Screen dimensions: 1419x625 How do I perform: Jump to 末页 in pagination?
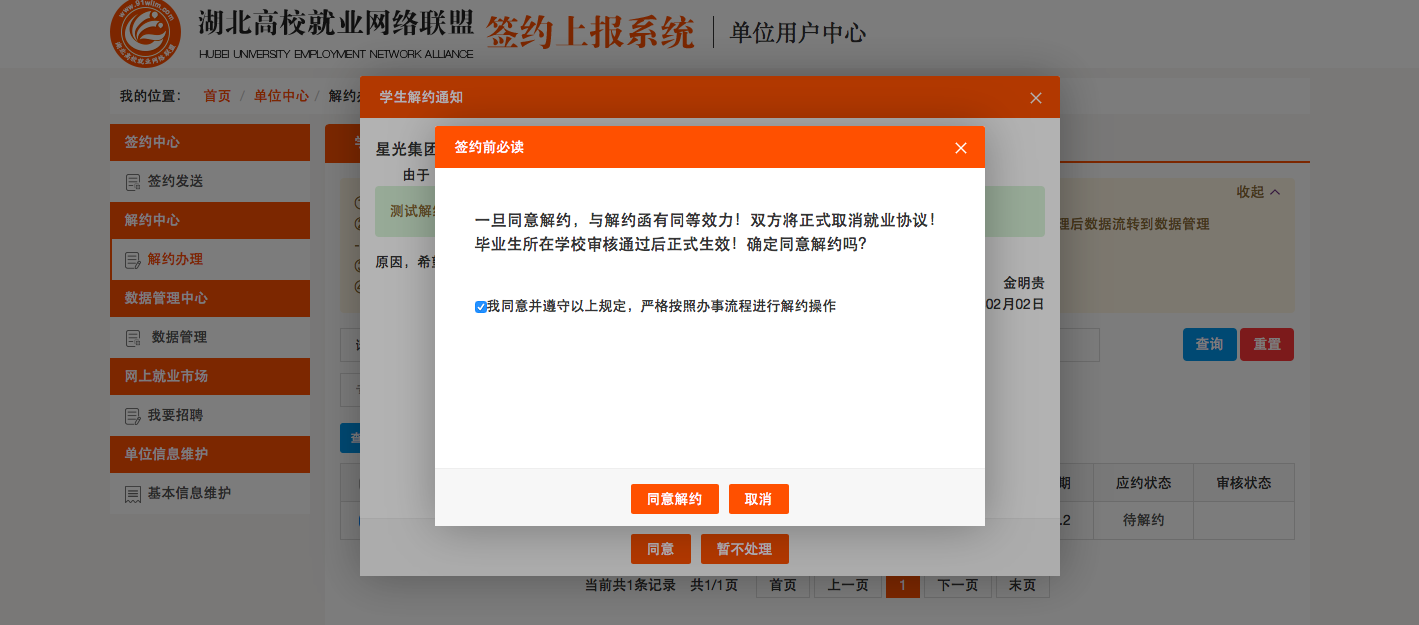[1022, 585]
